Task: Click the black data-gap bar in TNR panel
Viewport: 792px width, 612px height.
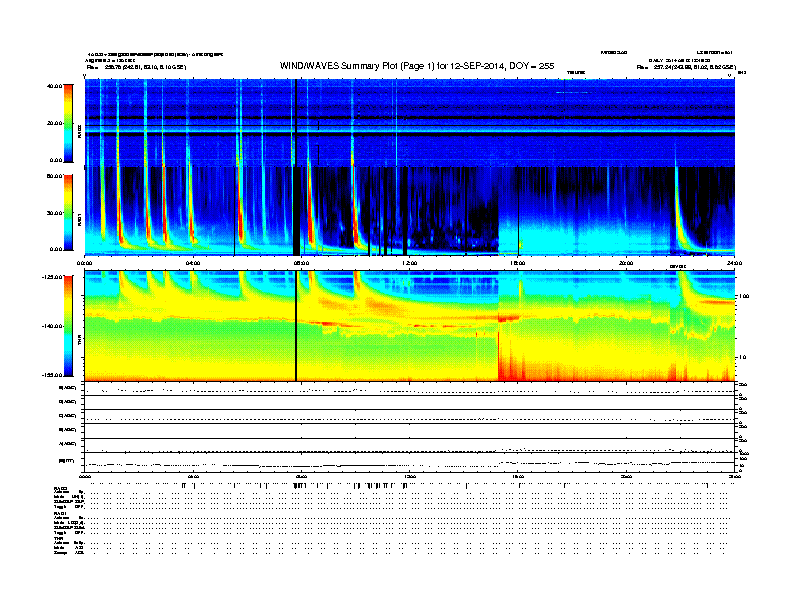Action: pyautogui.click(x=295, y=326)
